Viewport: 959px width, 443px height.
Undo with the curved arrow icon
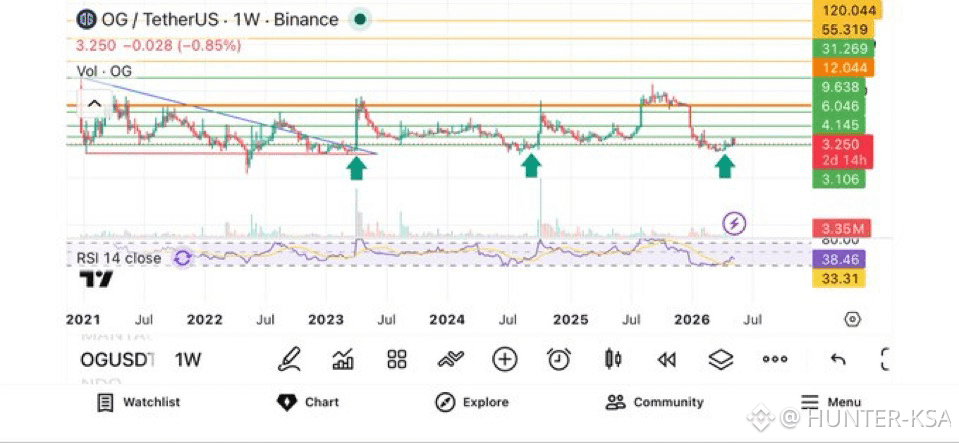click(838, 359)
